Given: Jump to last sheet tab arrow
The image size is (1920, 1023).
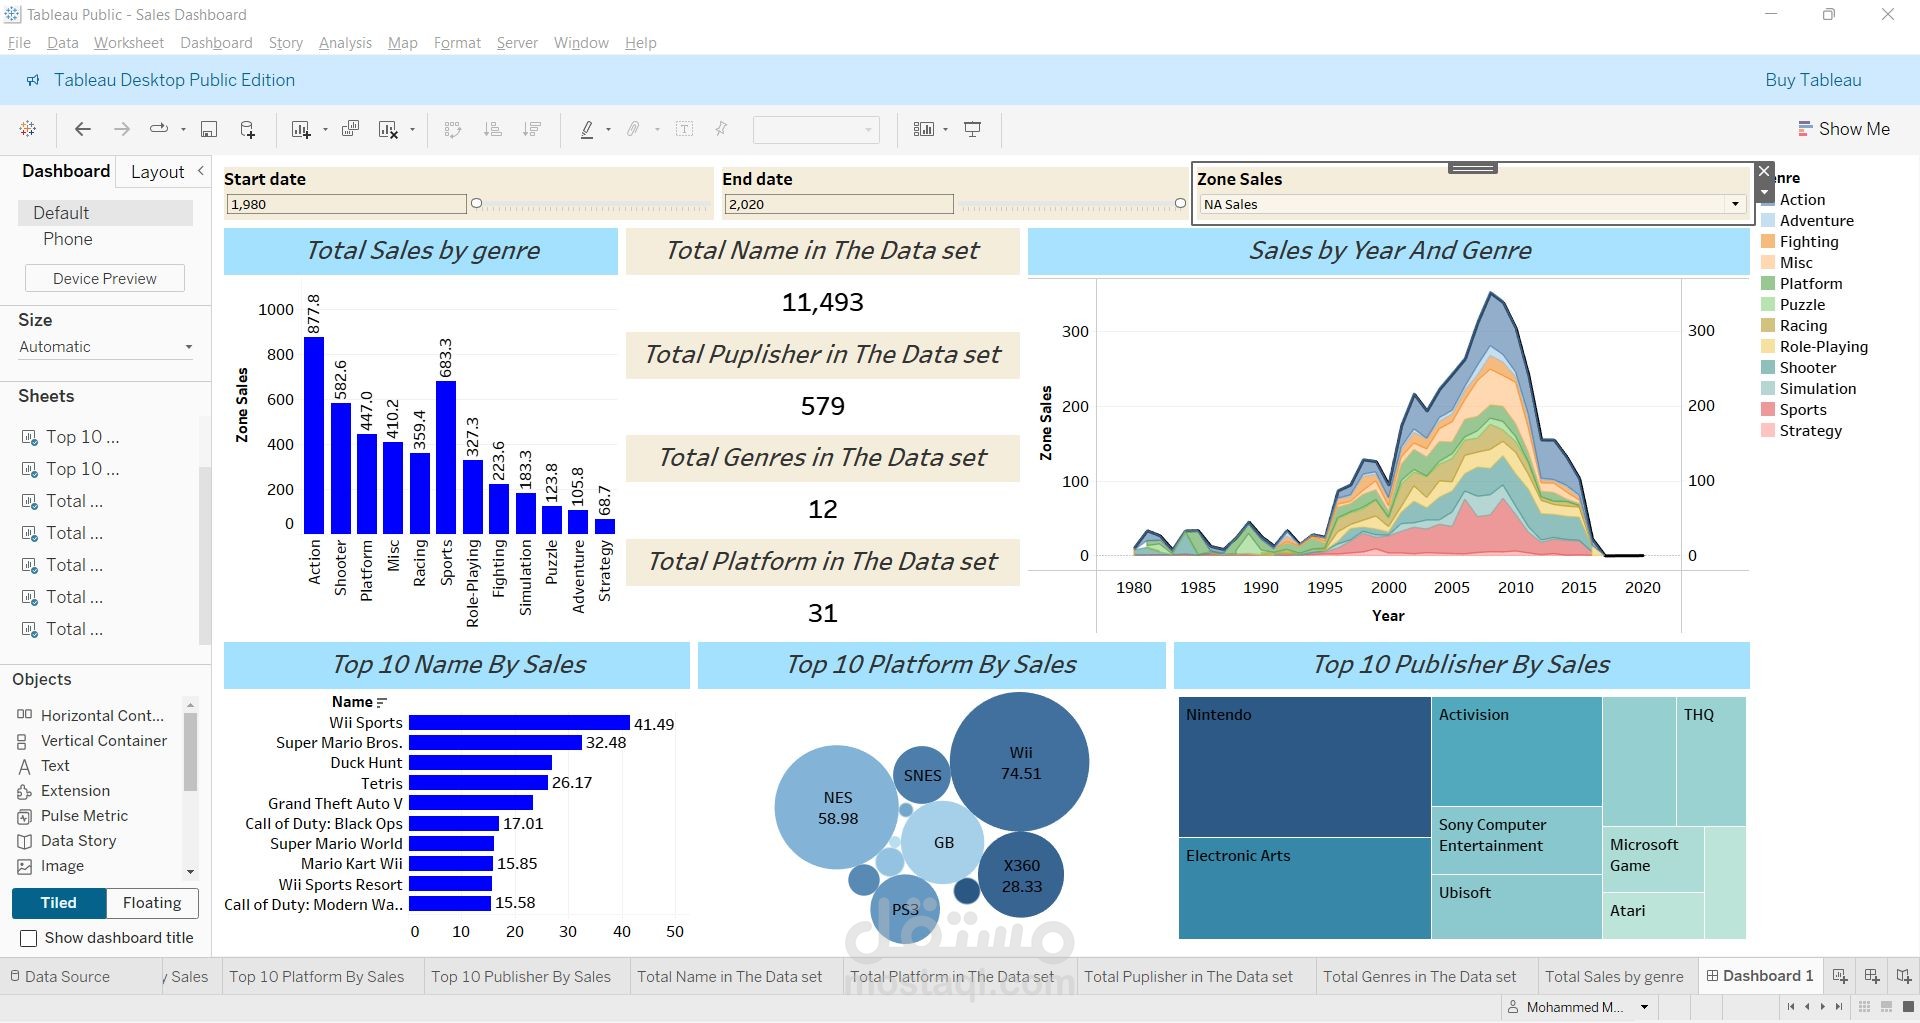Looking at the screenshot, I should tap(1839, 1007).
